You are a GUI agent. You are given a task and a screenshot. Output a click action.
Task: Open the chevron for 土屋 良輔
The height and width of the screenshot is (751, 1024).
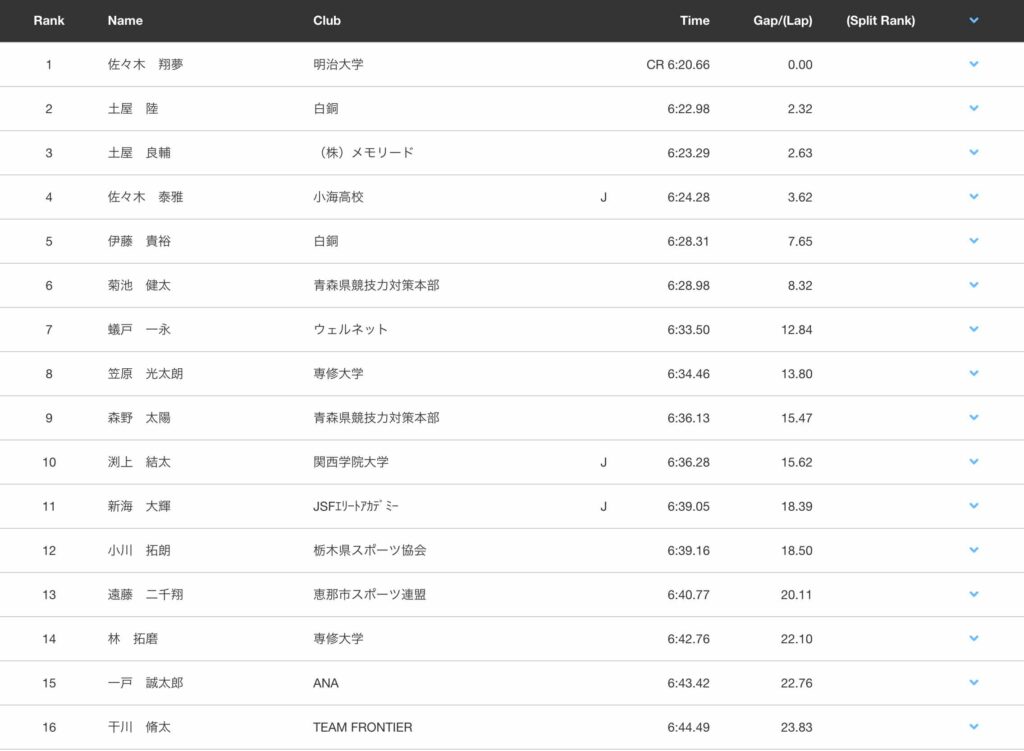coord(973,152)
